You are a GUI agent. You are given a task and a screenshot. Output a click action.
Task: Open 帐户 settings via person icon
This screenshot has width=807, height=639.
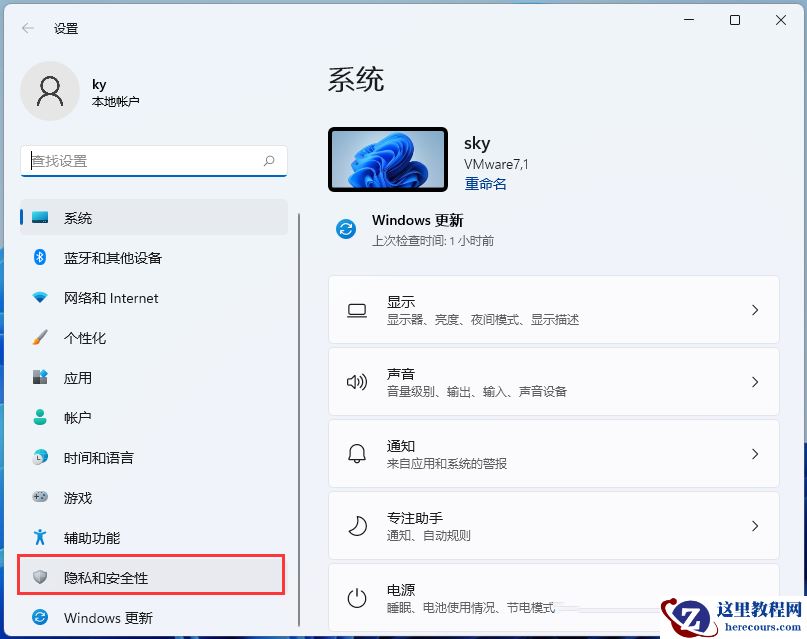click(38, 418)
